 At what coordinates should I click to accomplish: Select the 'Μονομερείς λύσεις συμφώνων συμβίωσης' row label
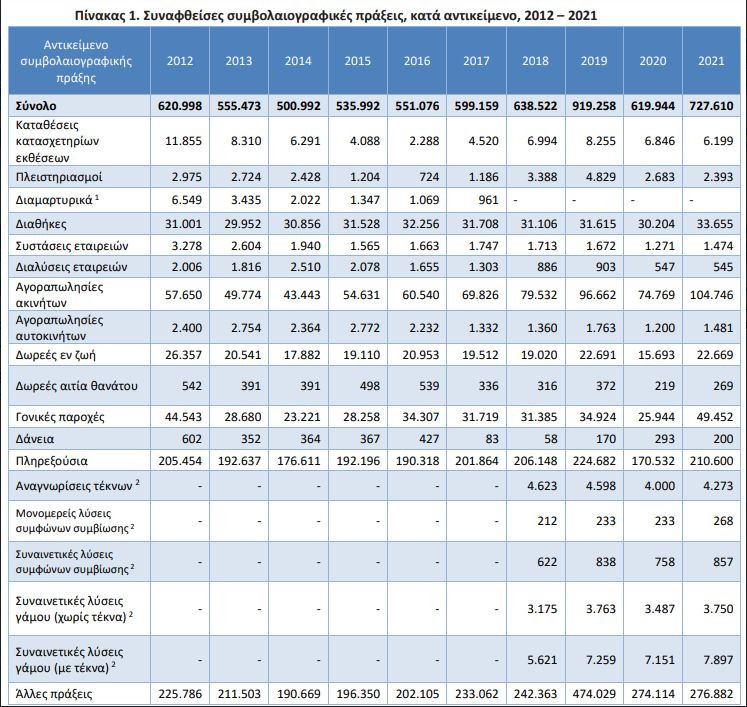click(x=75, y=521)
